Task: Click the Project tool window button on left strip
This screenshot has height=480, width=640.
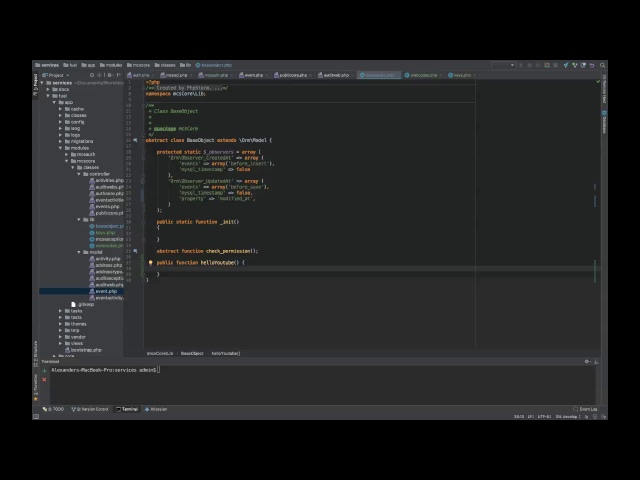Action: [x=36, y=84]
